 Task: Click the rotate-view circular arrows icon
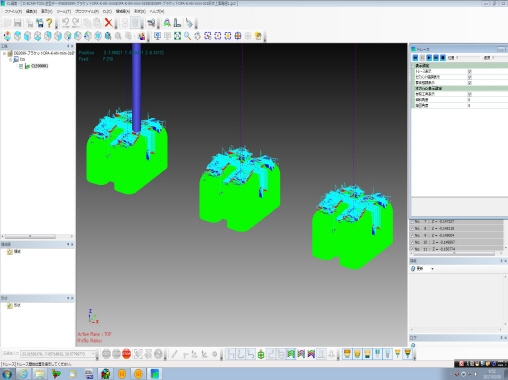[x=197, y=36]
